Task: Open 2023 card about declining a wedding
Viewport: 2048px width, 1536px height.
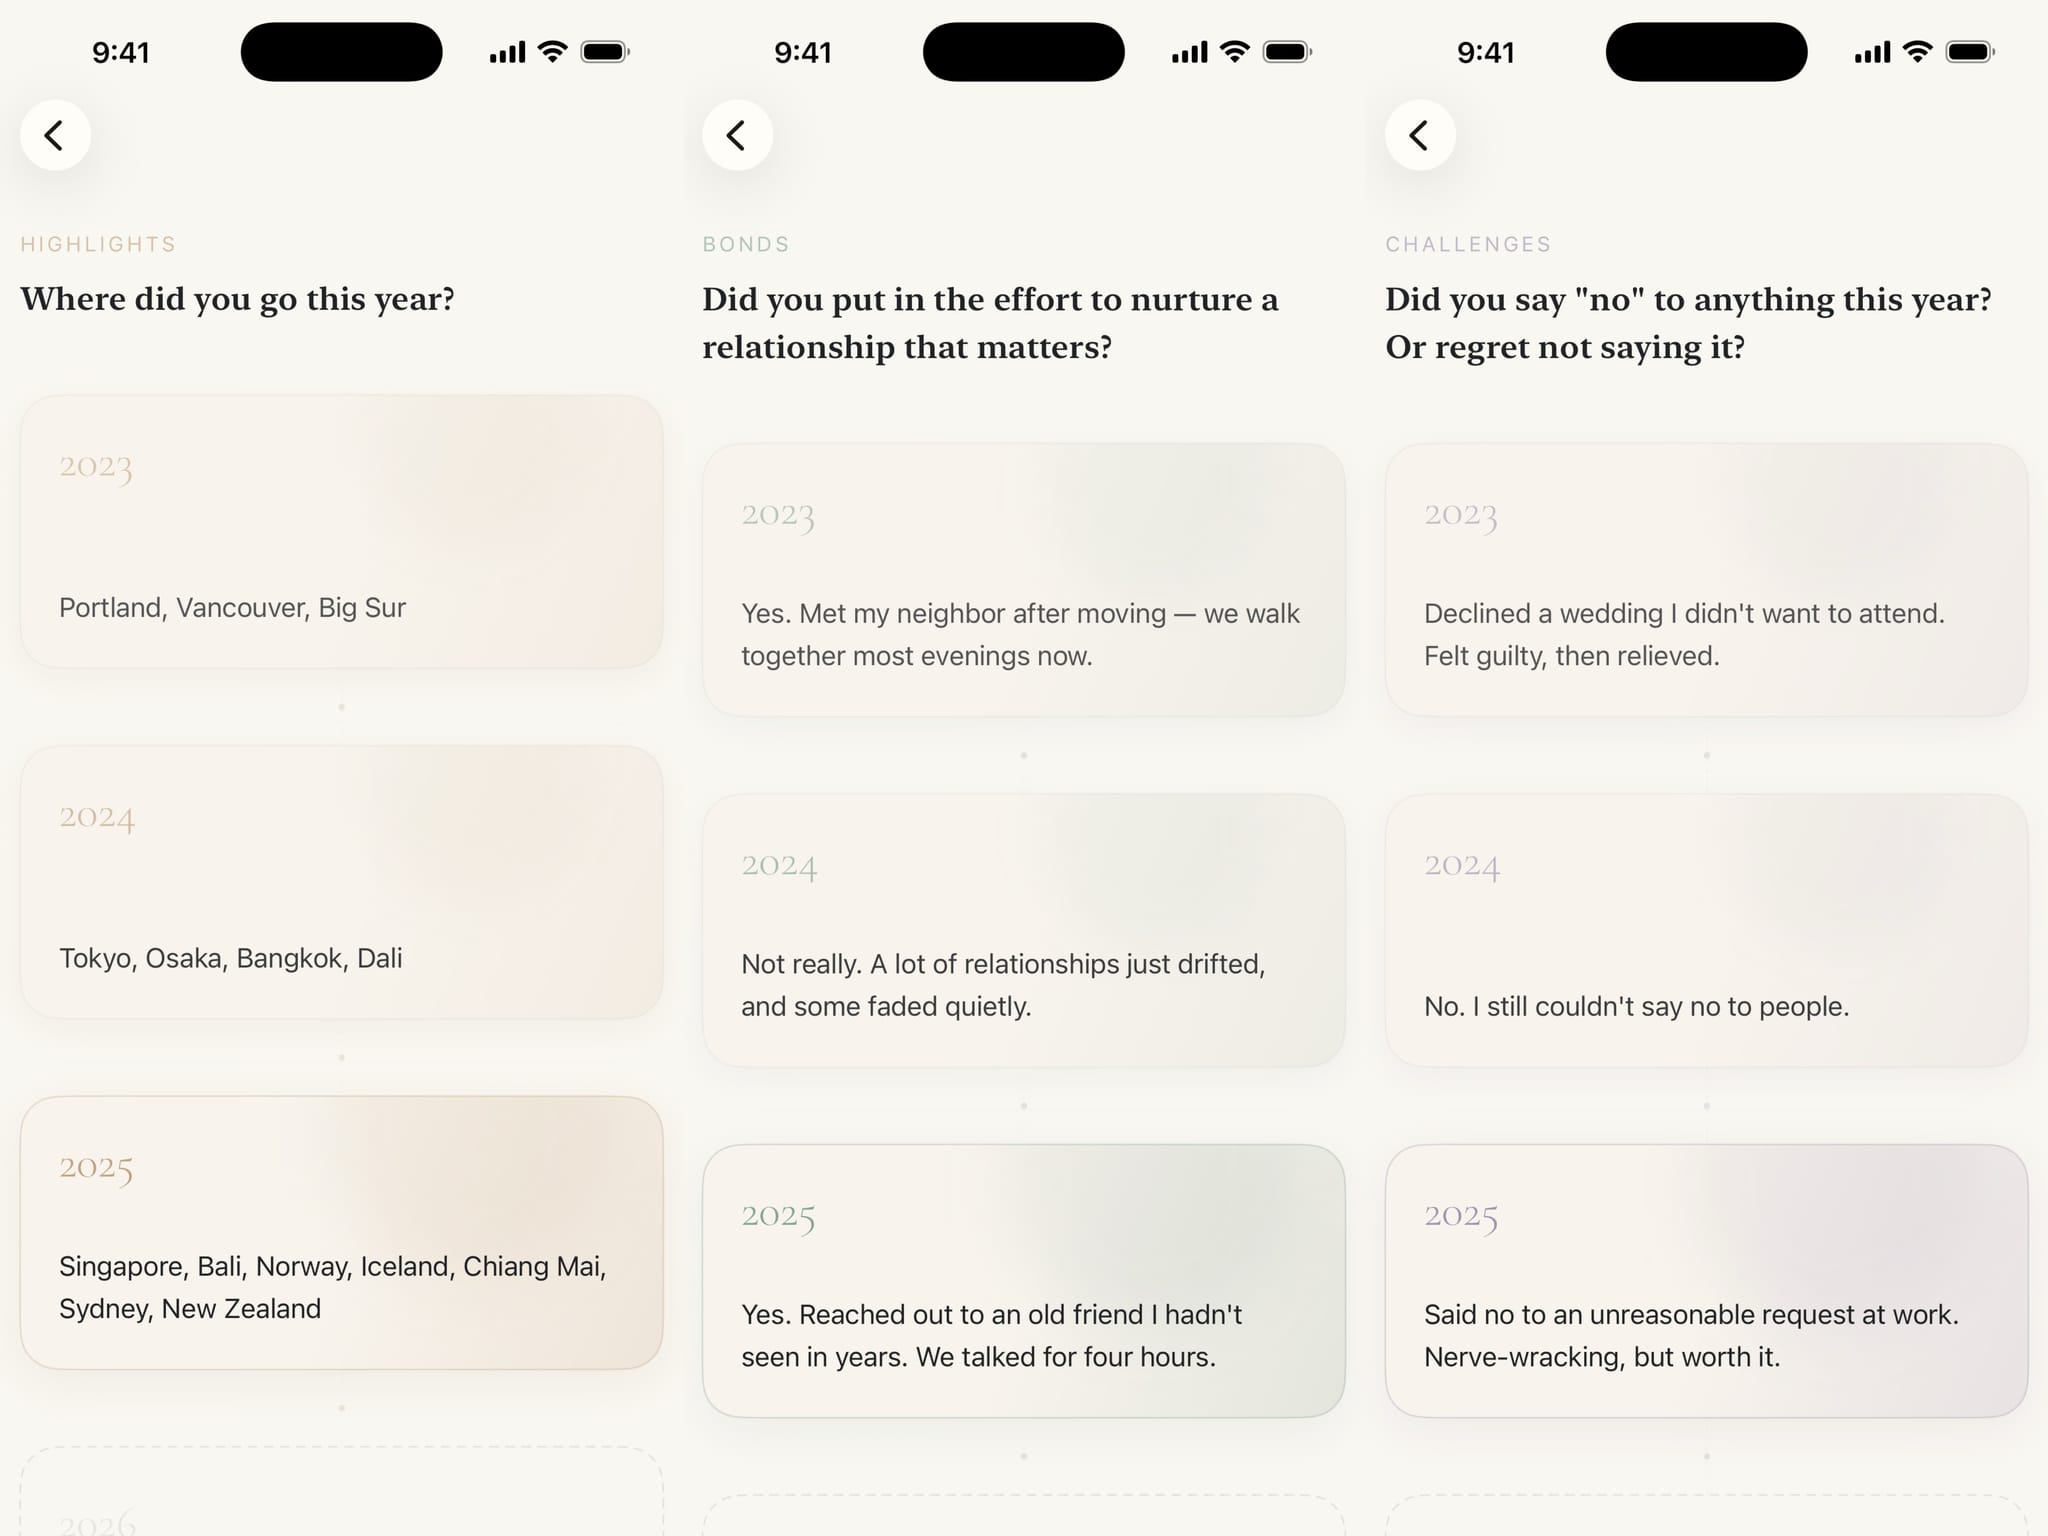Action: (x=1706, y=580)
